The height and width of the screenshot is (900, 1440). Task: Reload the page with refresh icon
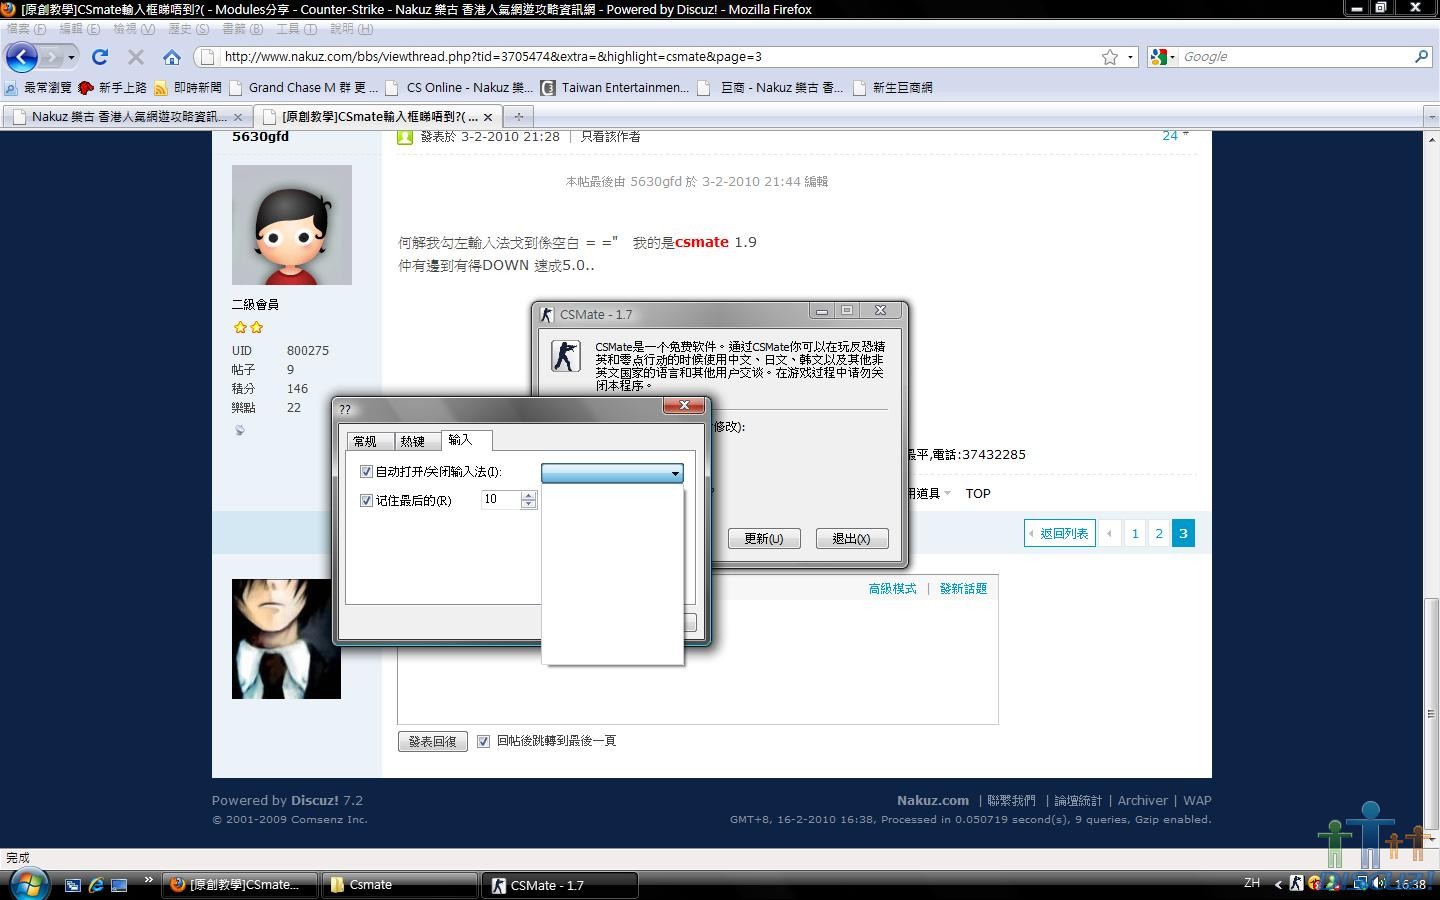(x=100, y=57)
